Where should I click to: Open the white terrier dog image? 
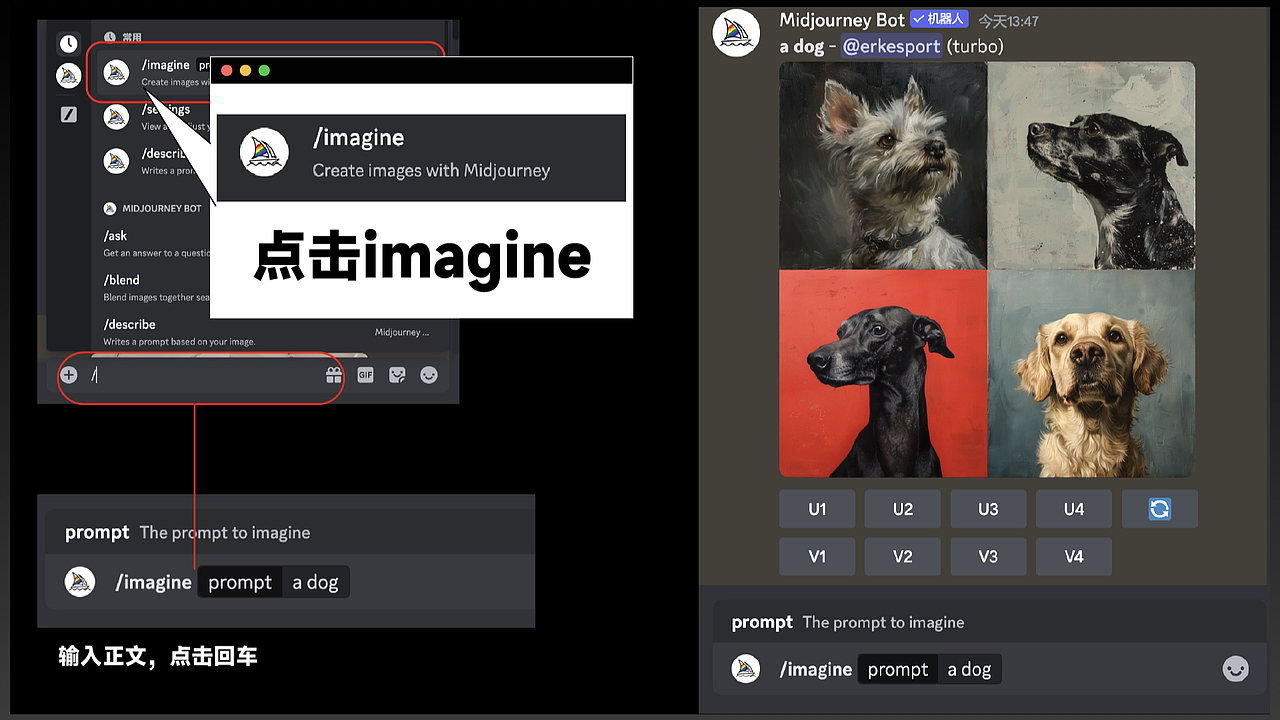point(883,166)
